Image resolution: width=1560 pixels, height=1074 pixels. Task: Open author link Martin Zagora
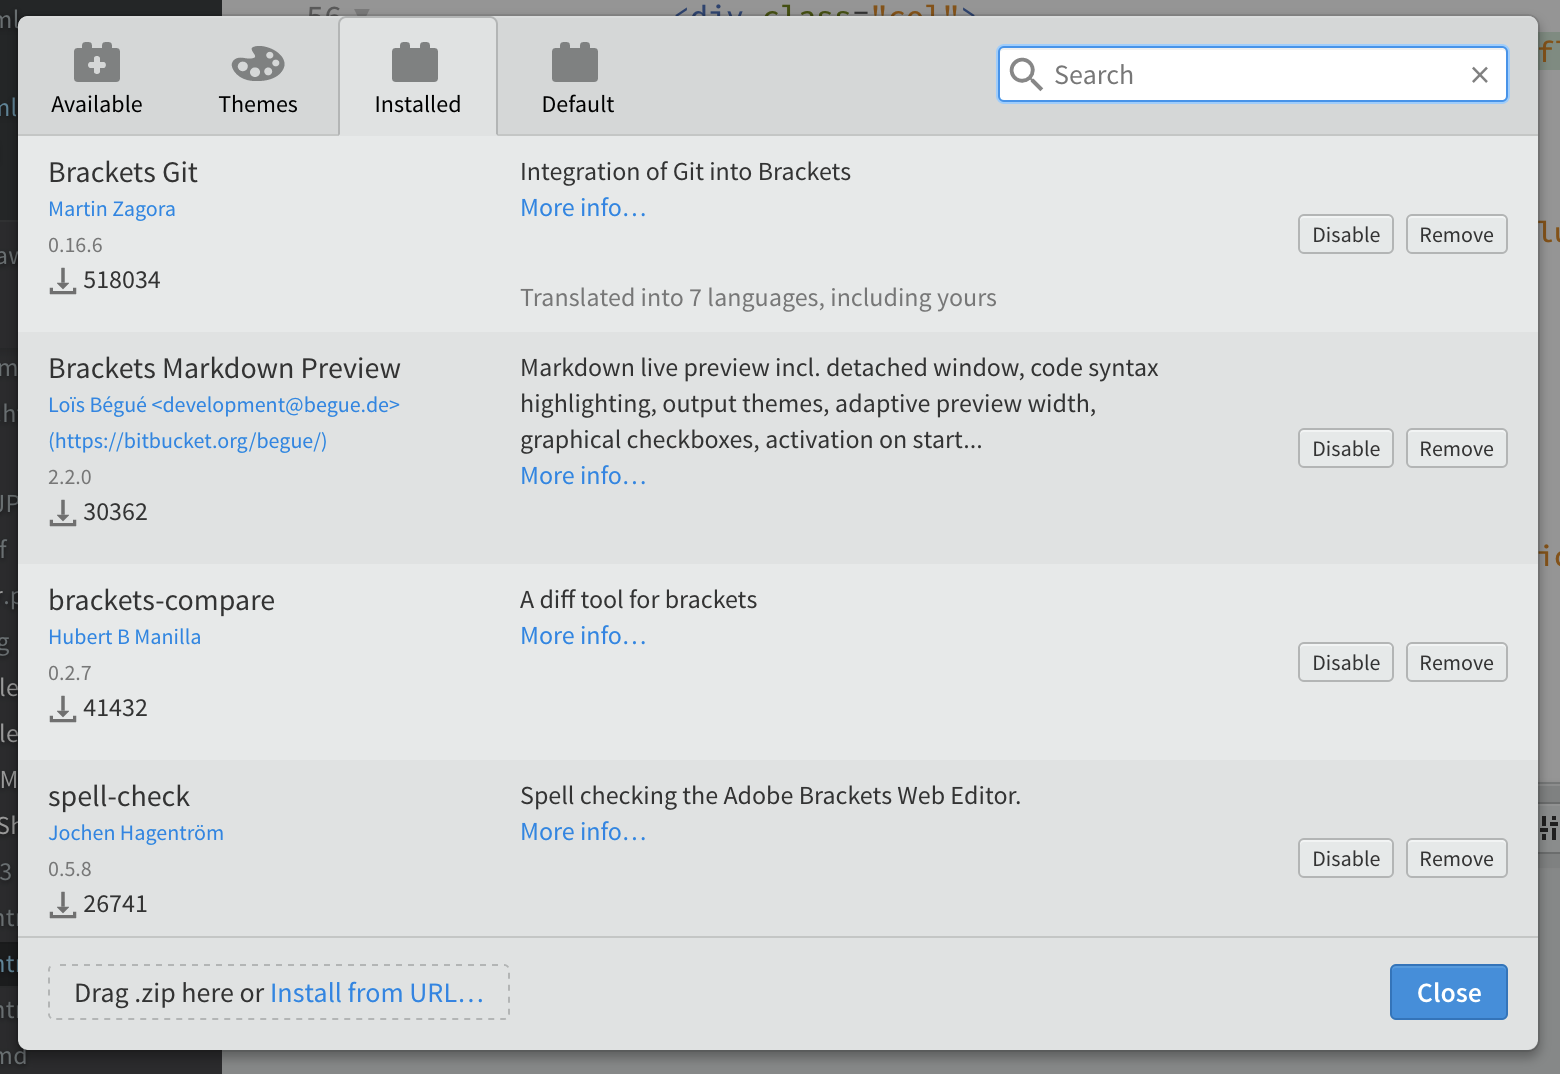point(112,209)
